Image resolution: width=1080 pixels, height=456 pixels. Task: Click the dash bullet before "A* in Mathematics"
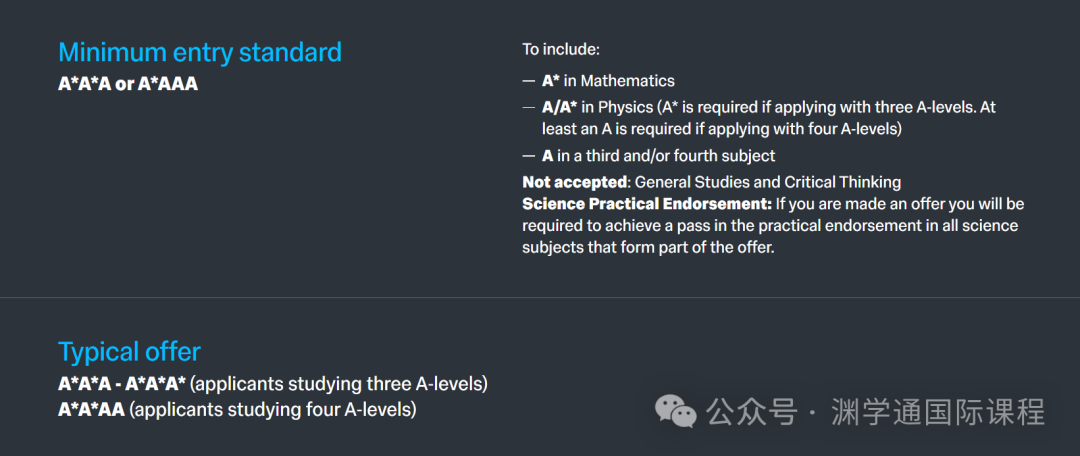tap(528, 81)
